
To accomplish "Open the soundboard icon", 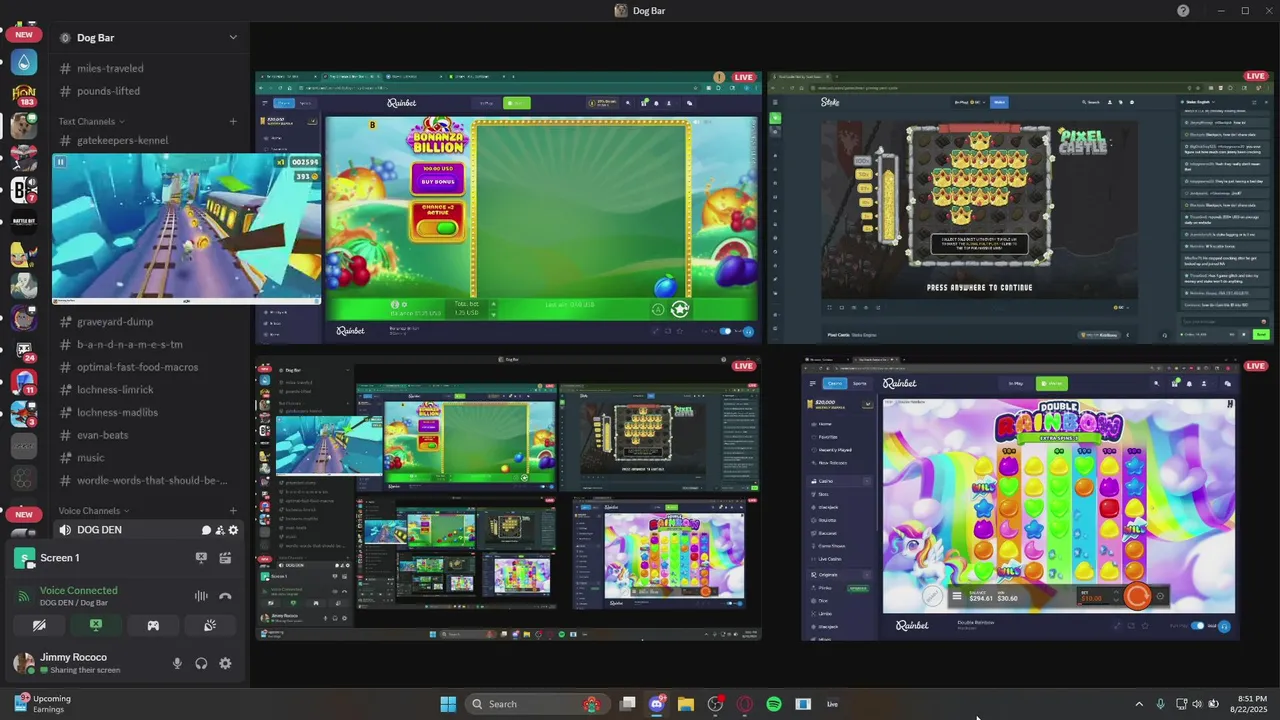I will [x=210, y=625].
